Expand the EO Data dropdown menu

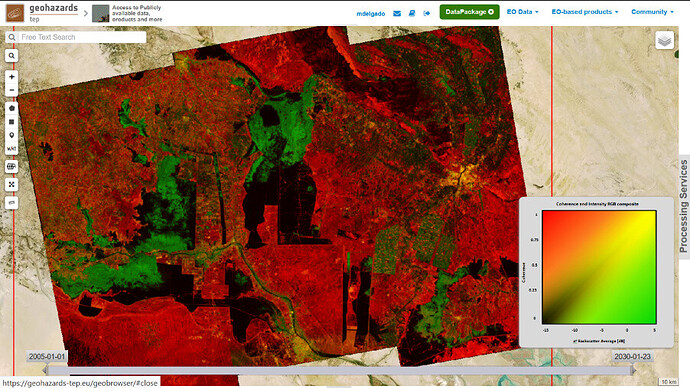522,12
